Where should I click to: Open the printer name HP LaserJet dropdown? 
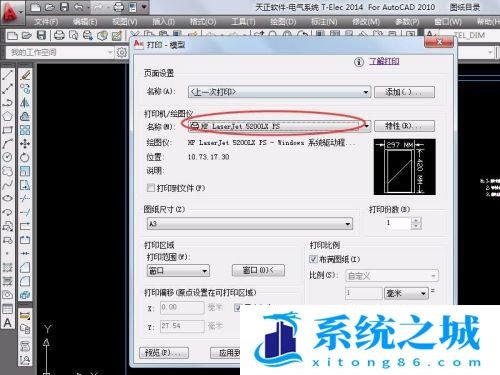point(279,126)
